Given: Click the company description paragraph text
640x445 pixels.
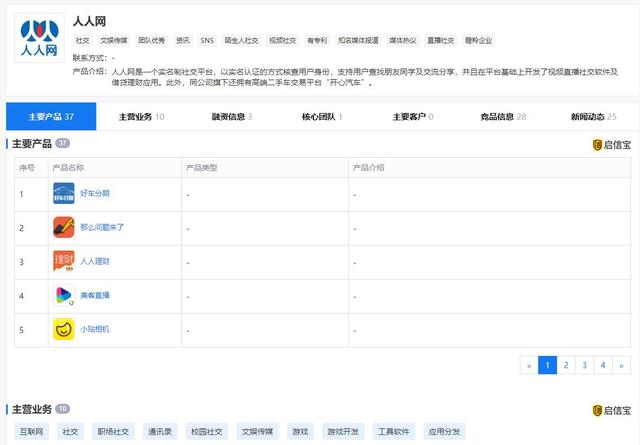Looking at the screenshot, I should click(x=365, y=77).
